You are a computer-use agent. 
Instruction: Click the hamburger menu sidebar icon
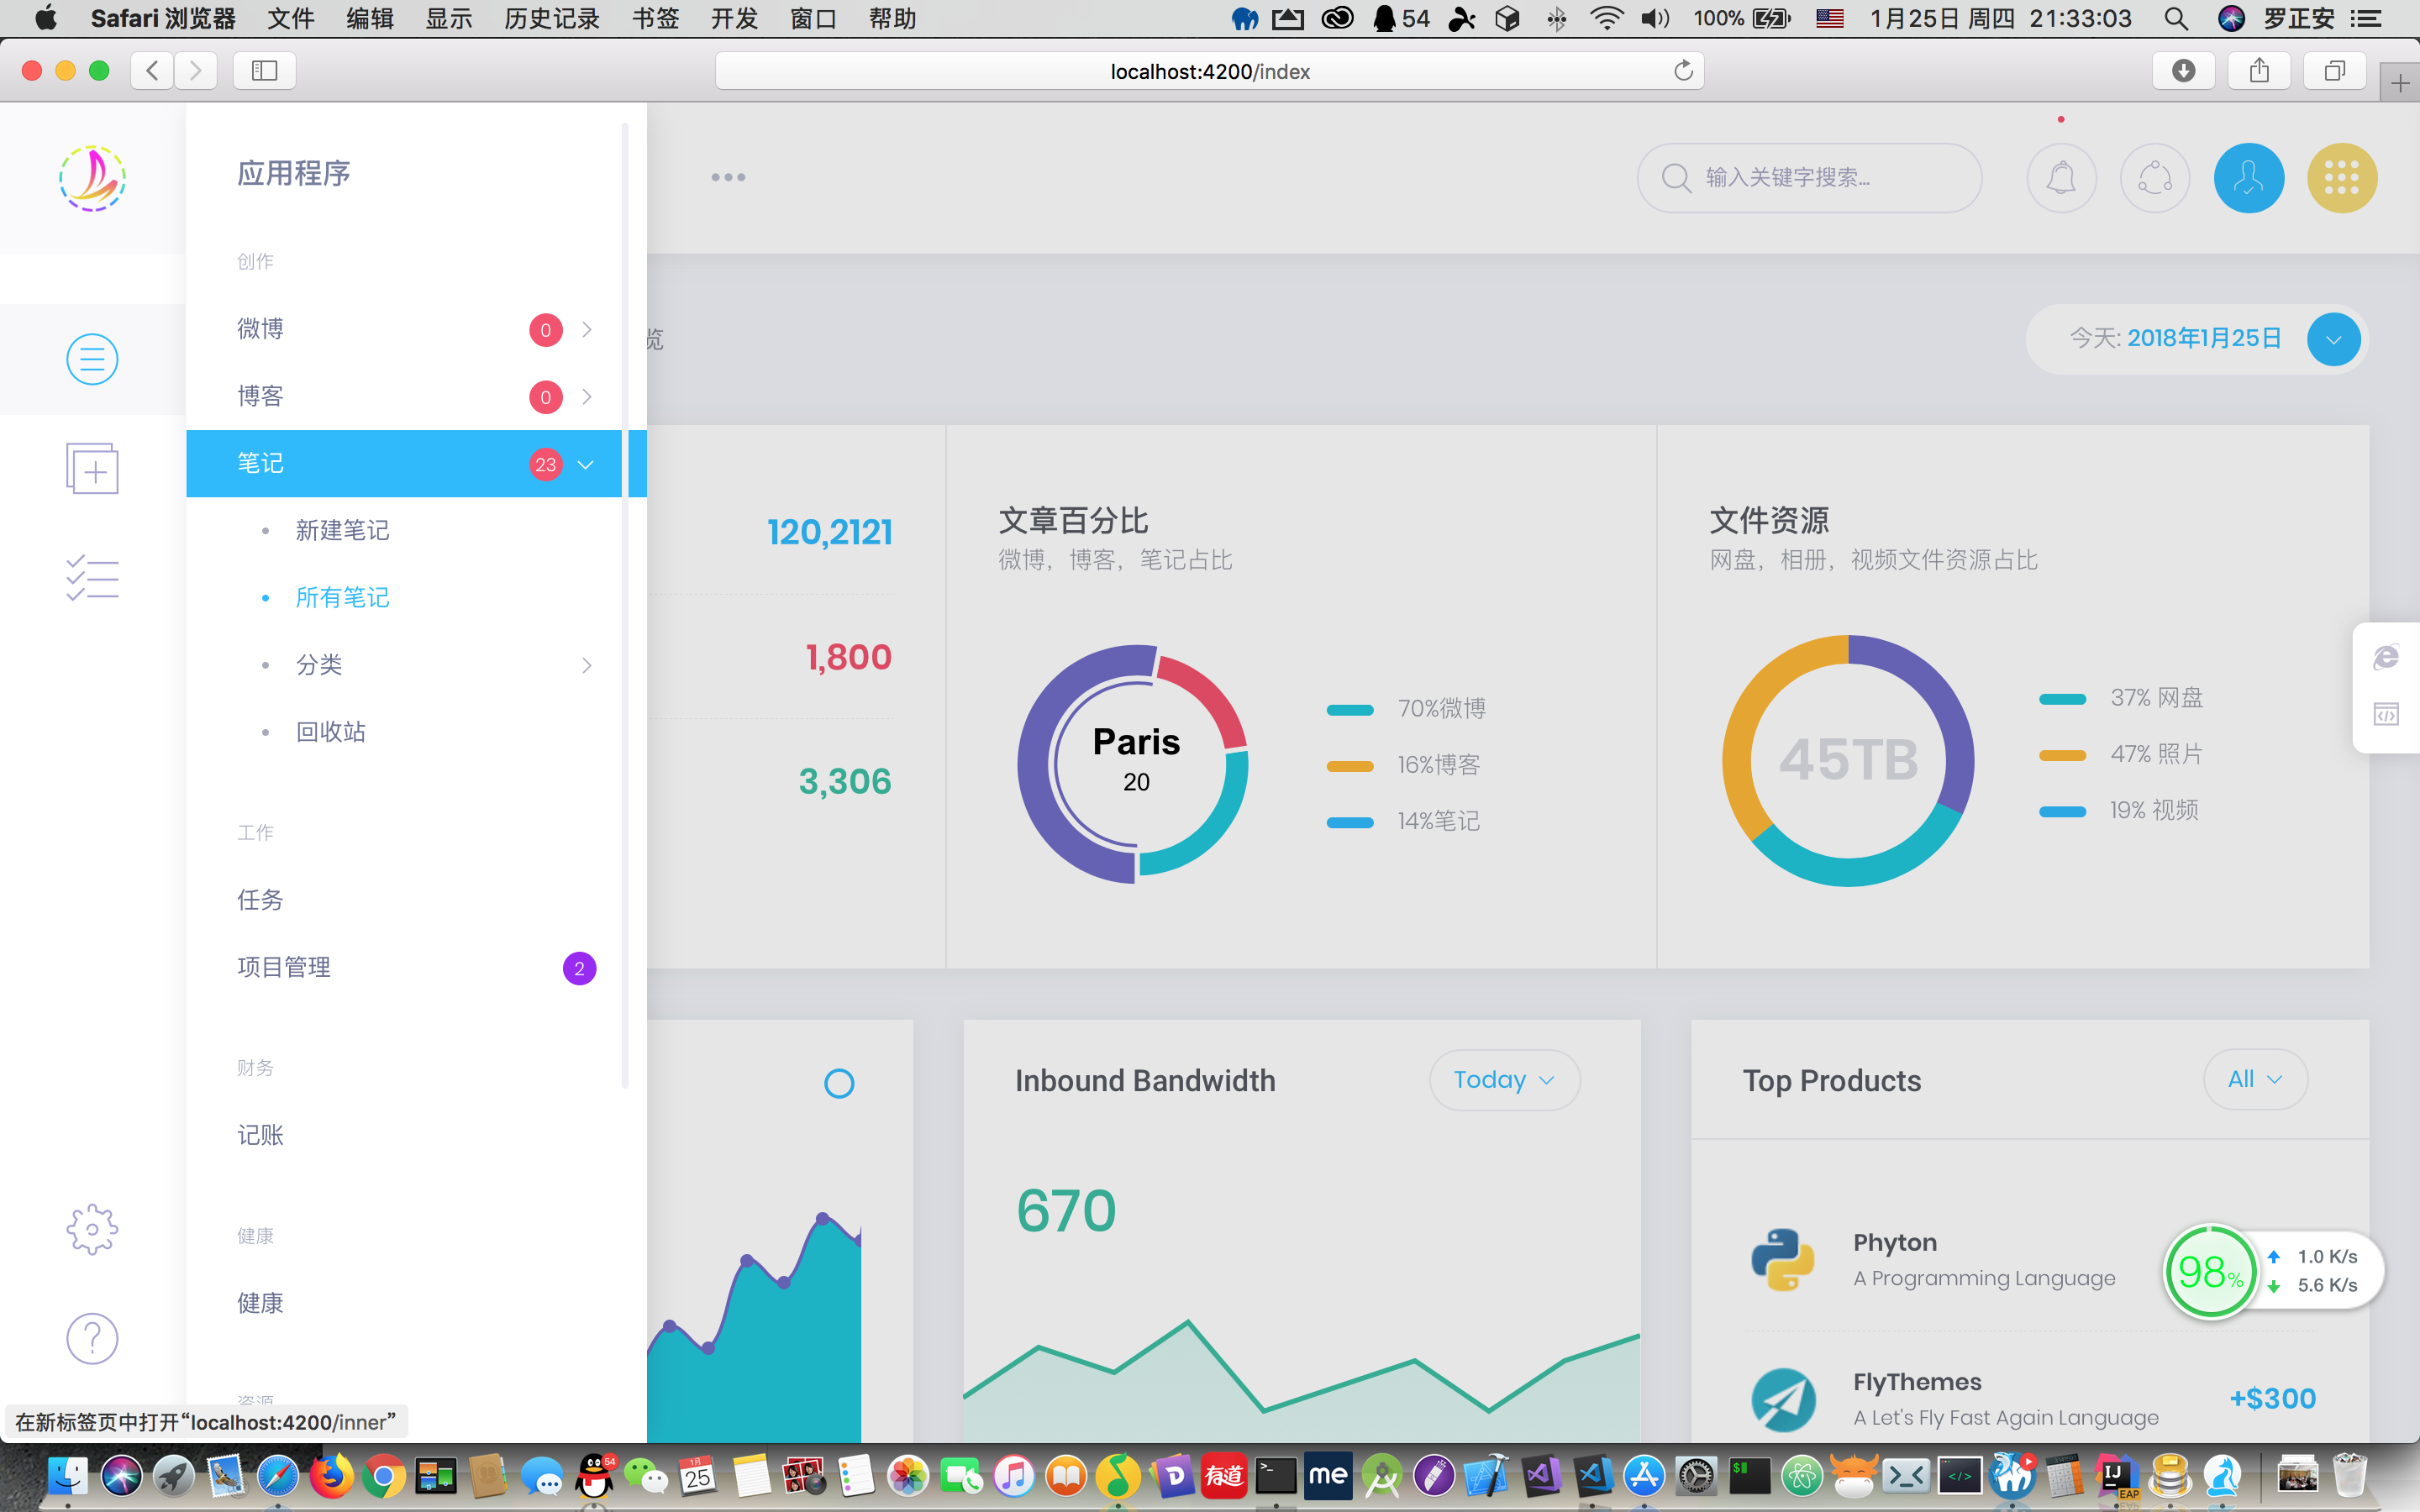92,359
